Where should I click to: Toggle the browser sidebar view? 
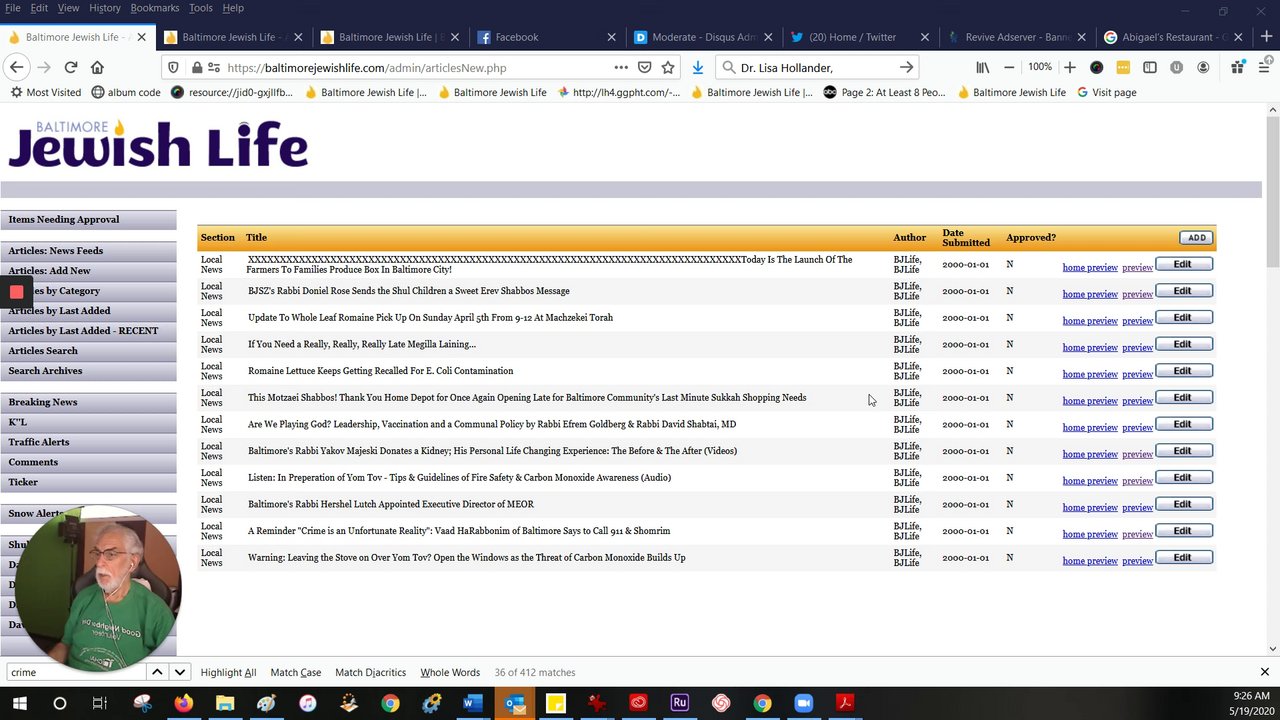(x=1150, y=67)
